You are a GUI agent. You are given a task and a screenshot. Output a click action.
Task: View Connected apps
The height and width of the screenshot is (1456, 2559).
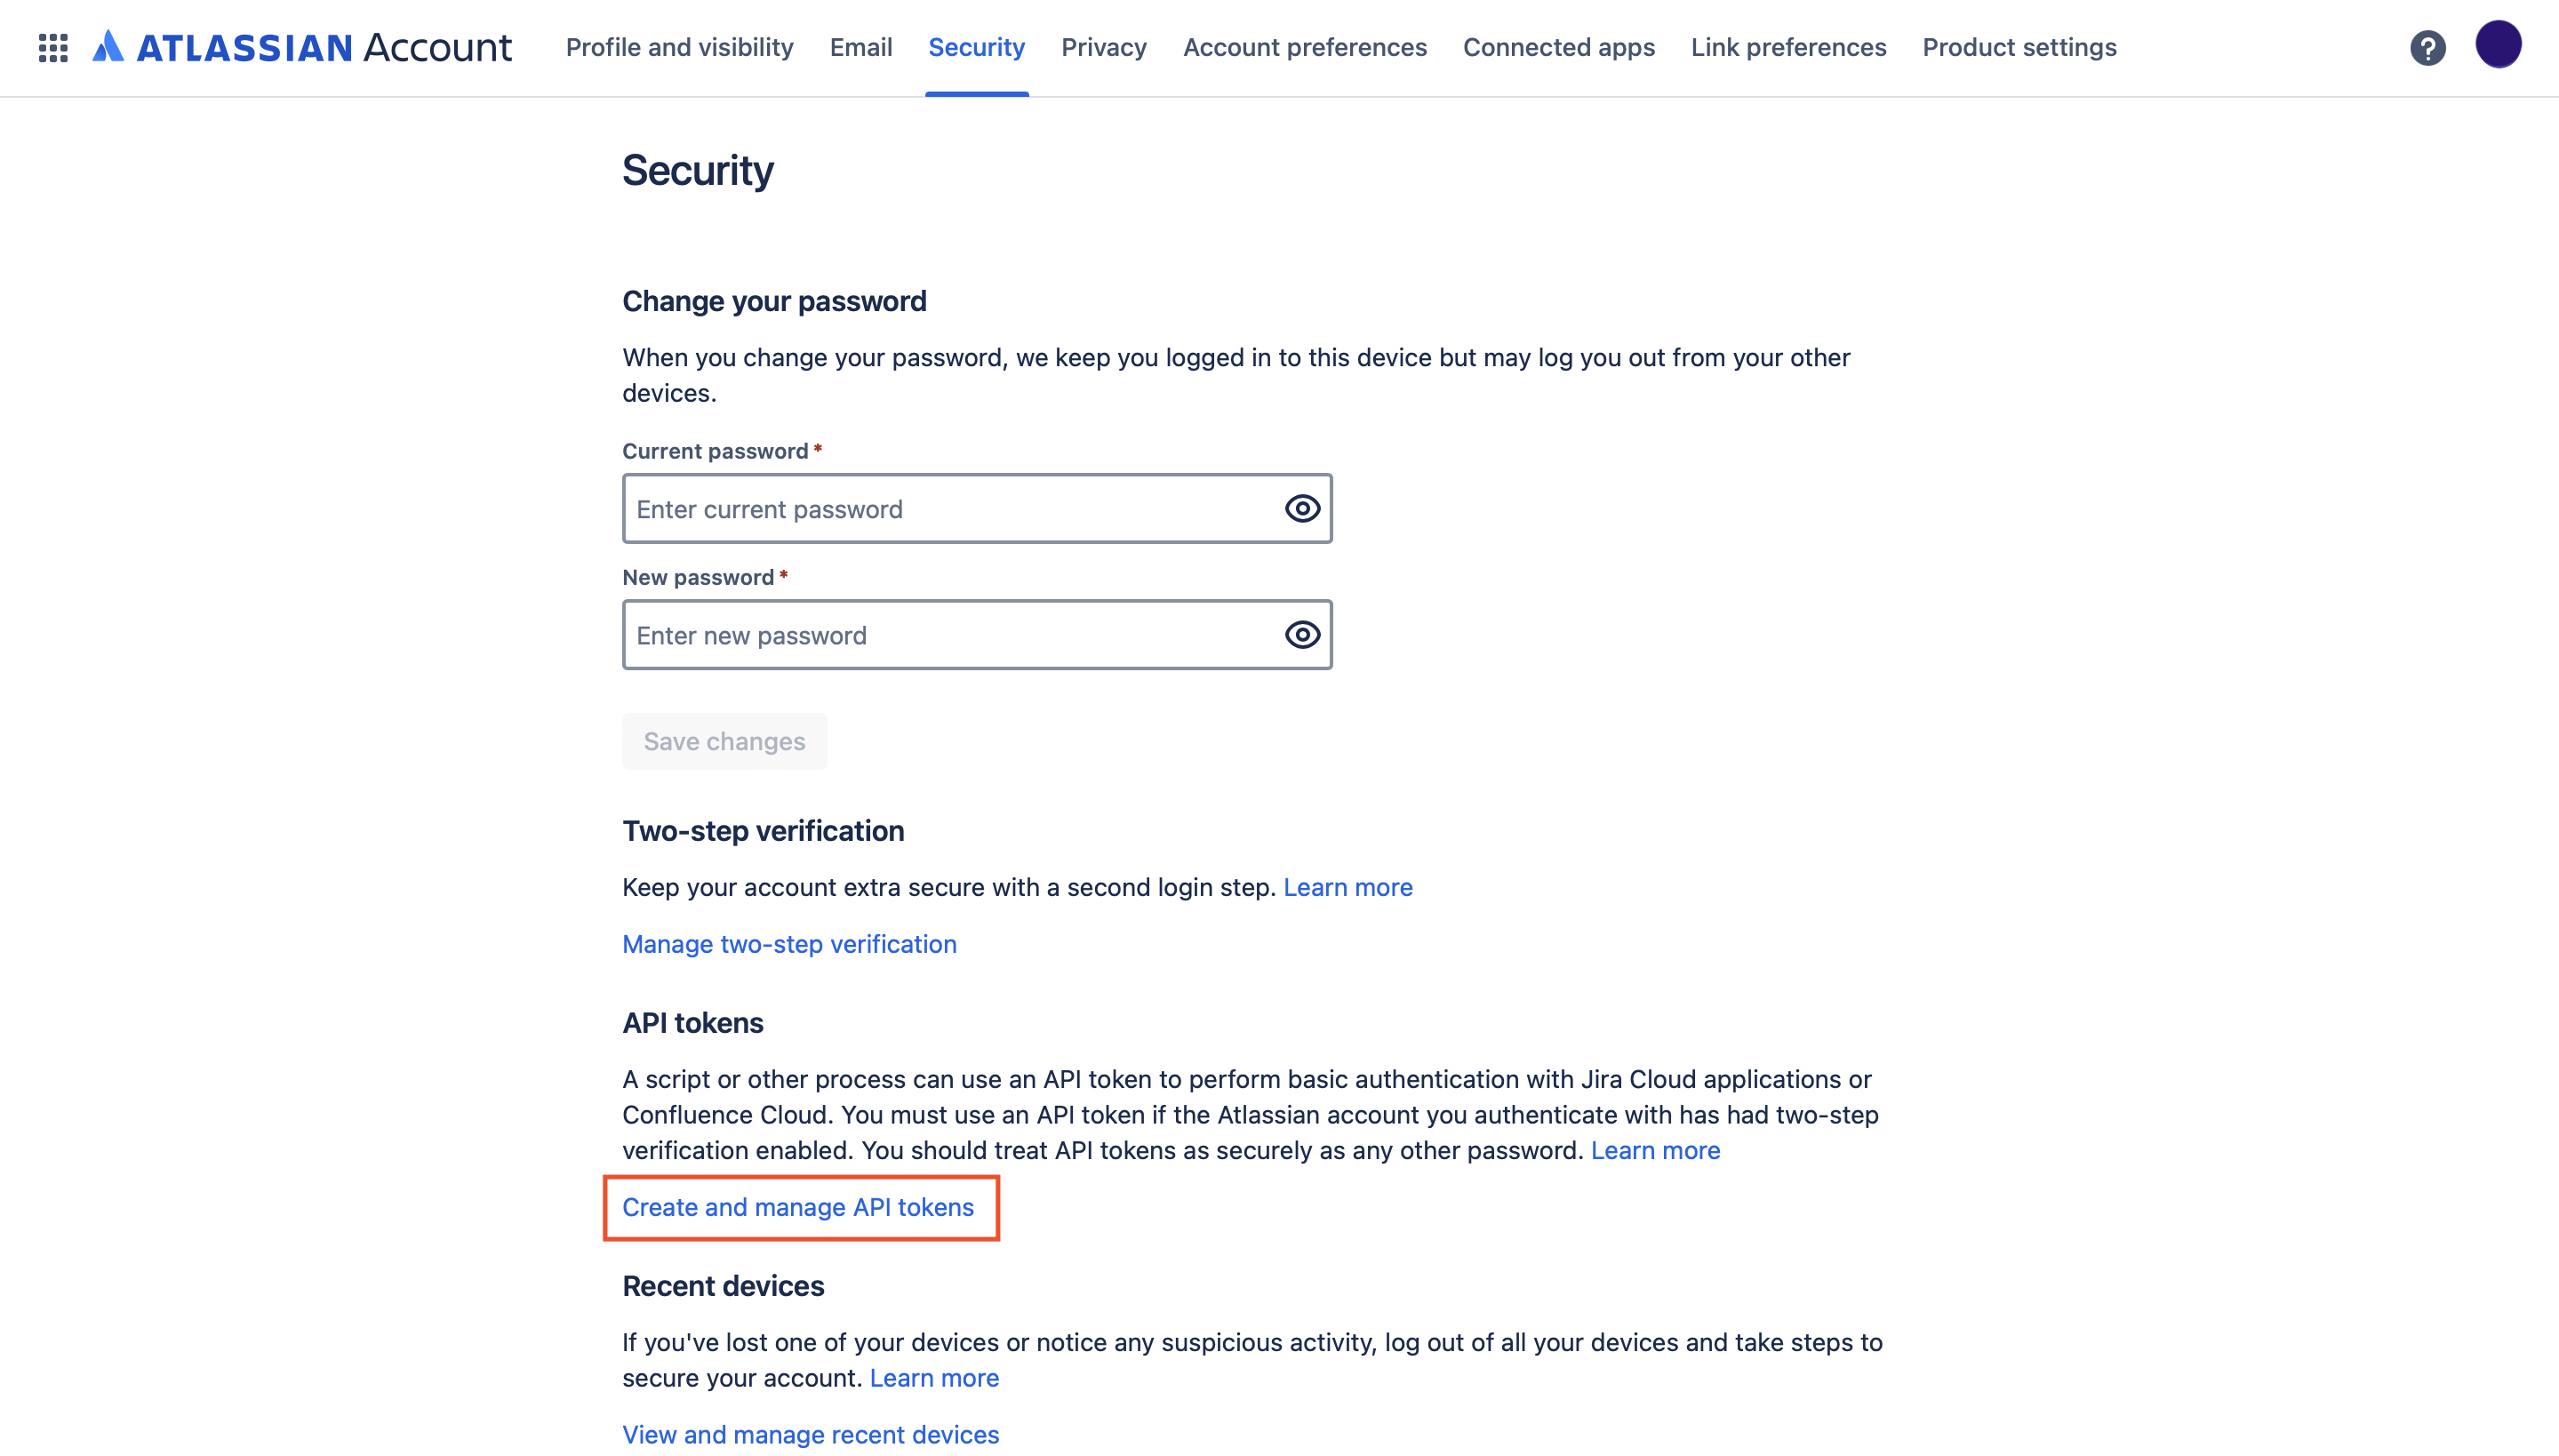click(x=1558, y=47)
